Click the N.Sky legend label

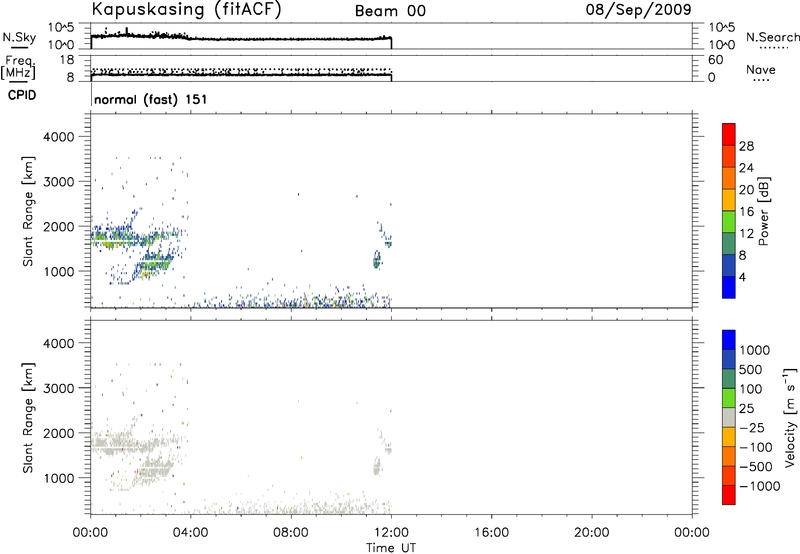pyautogui.click(x=19, y=37)
